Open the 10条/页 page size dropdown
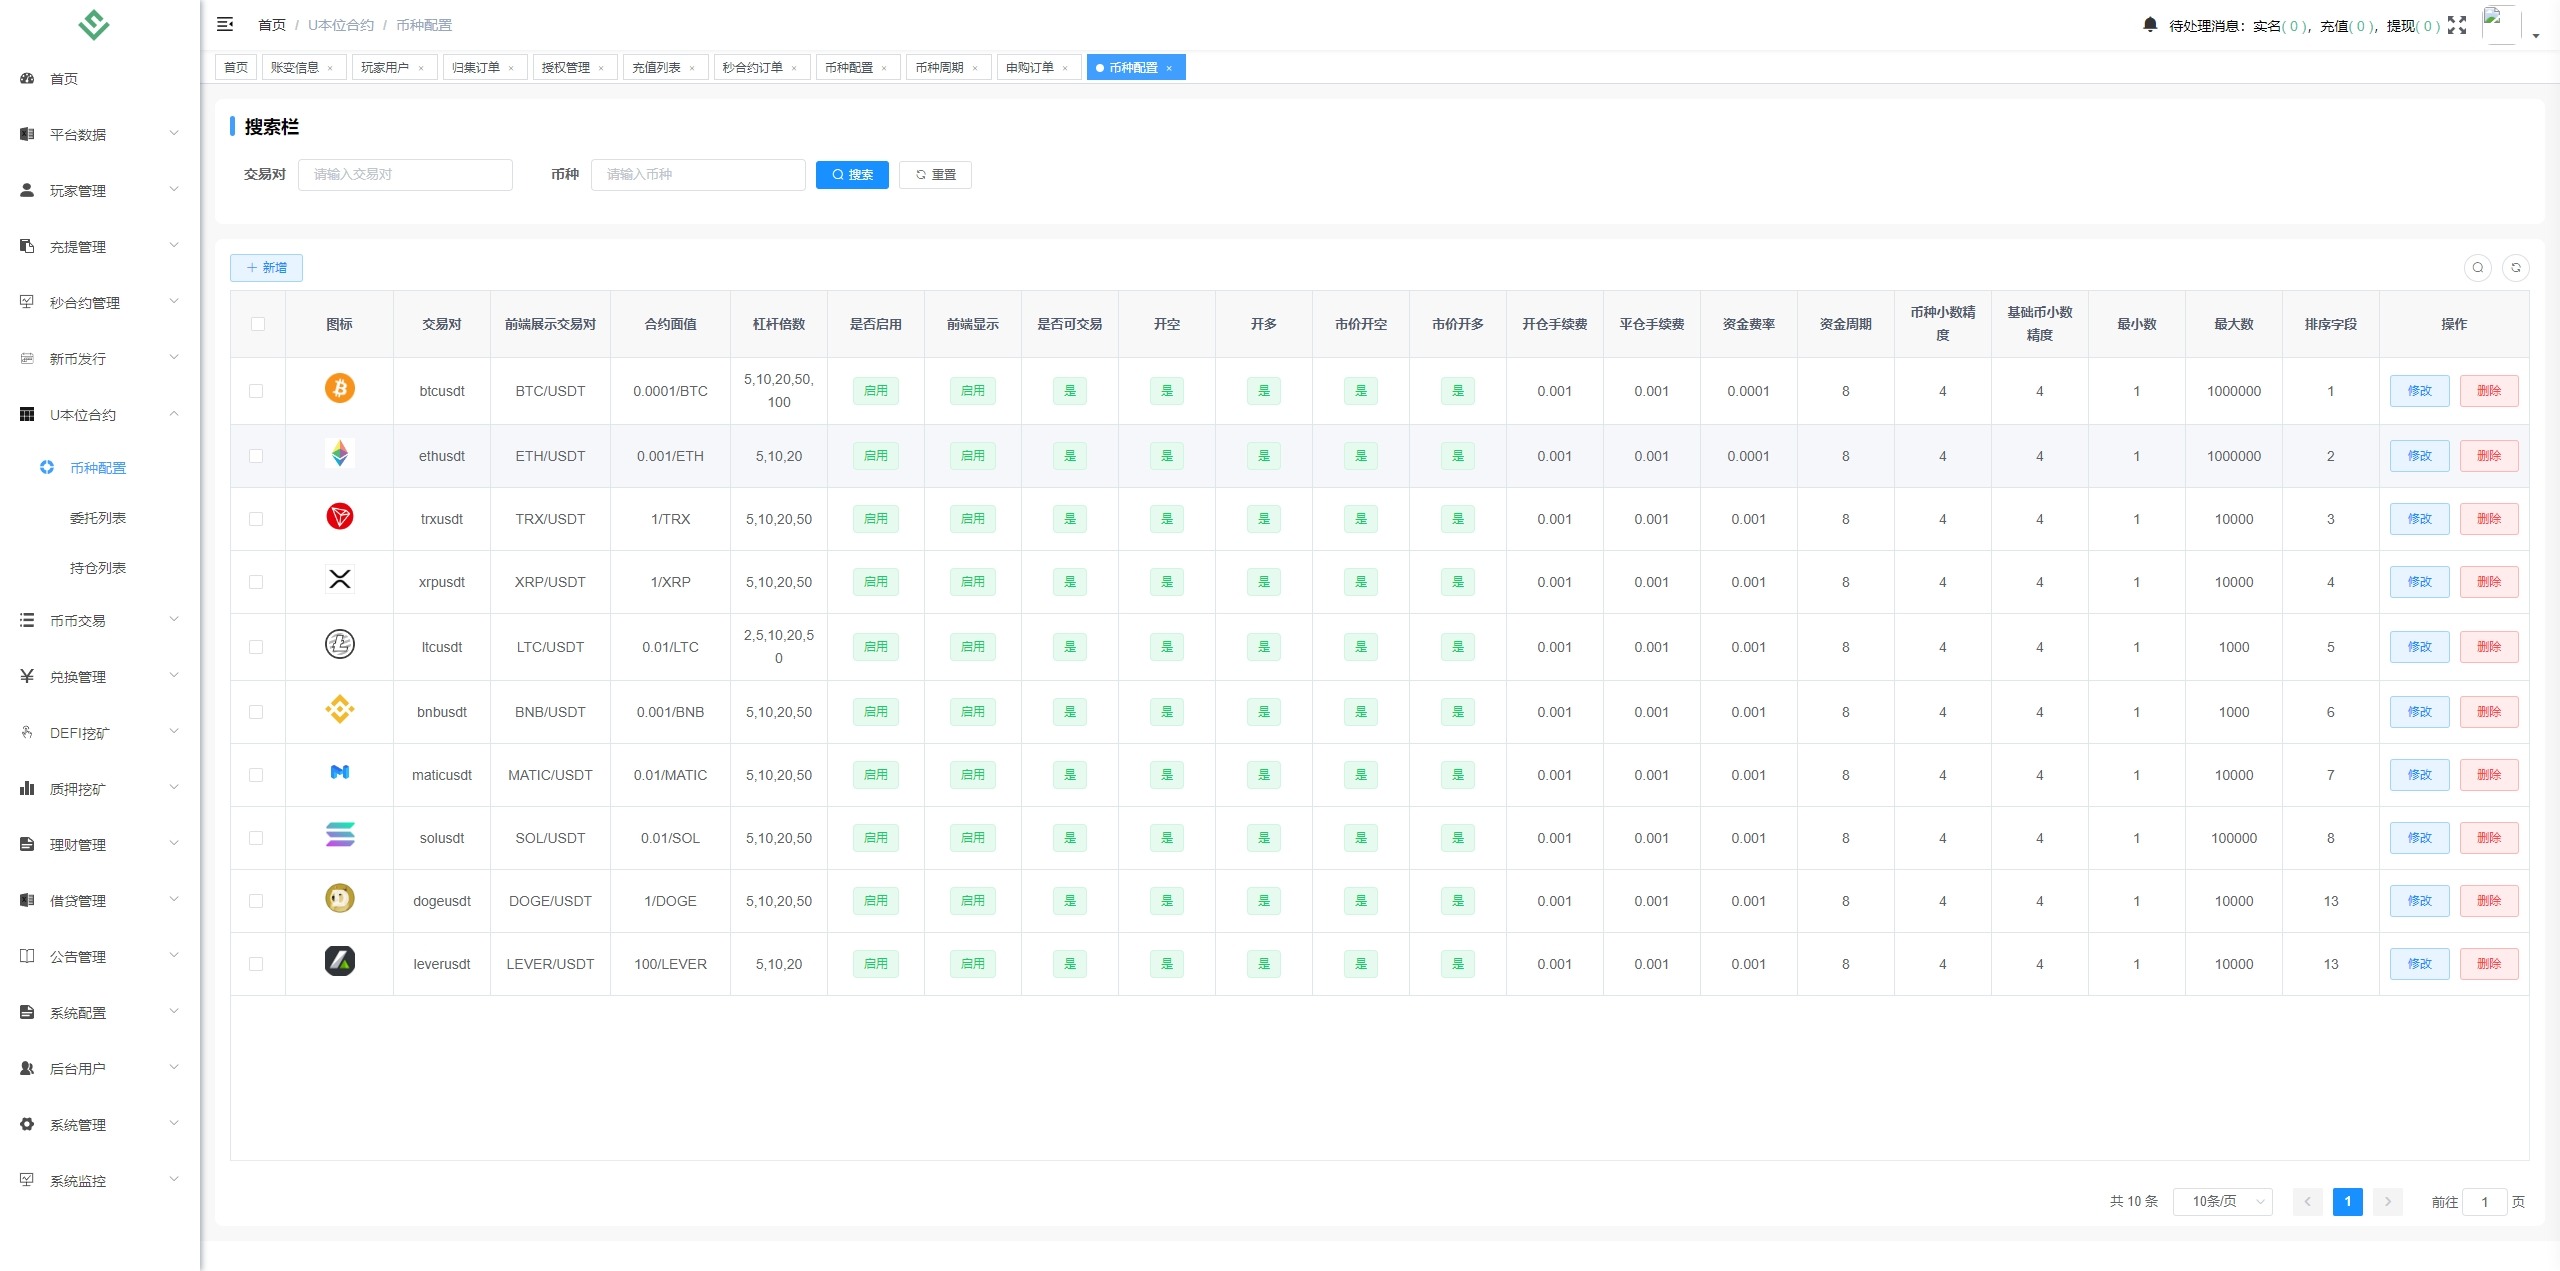 point(2222,1201)
